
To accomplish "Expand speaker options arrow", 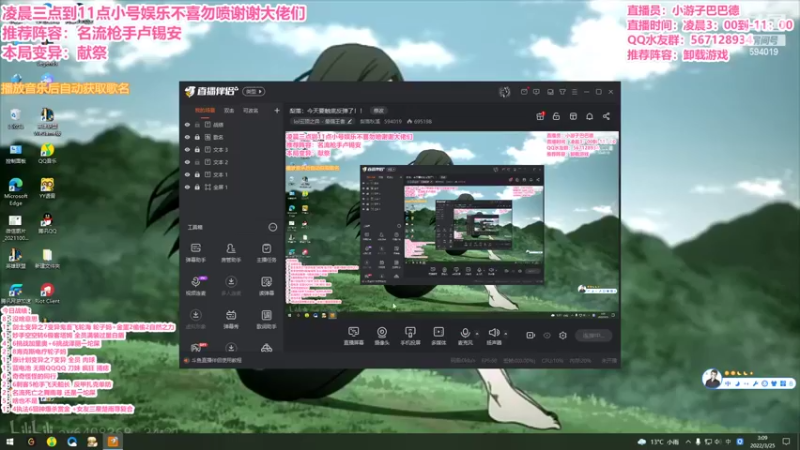I will point(506,334).
